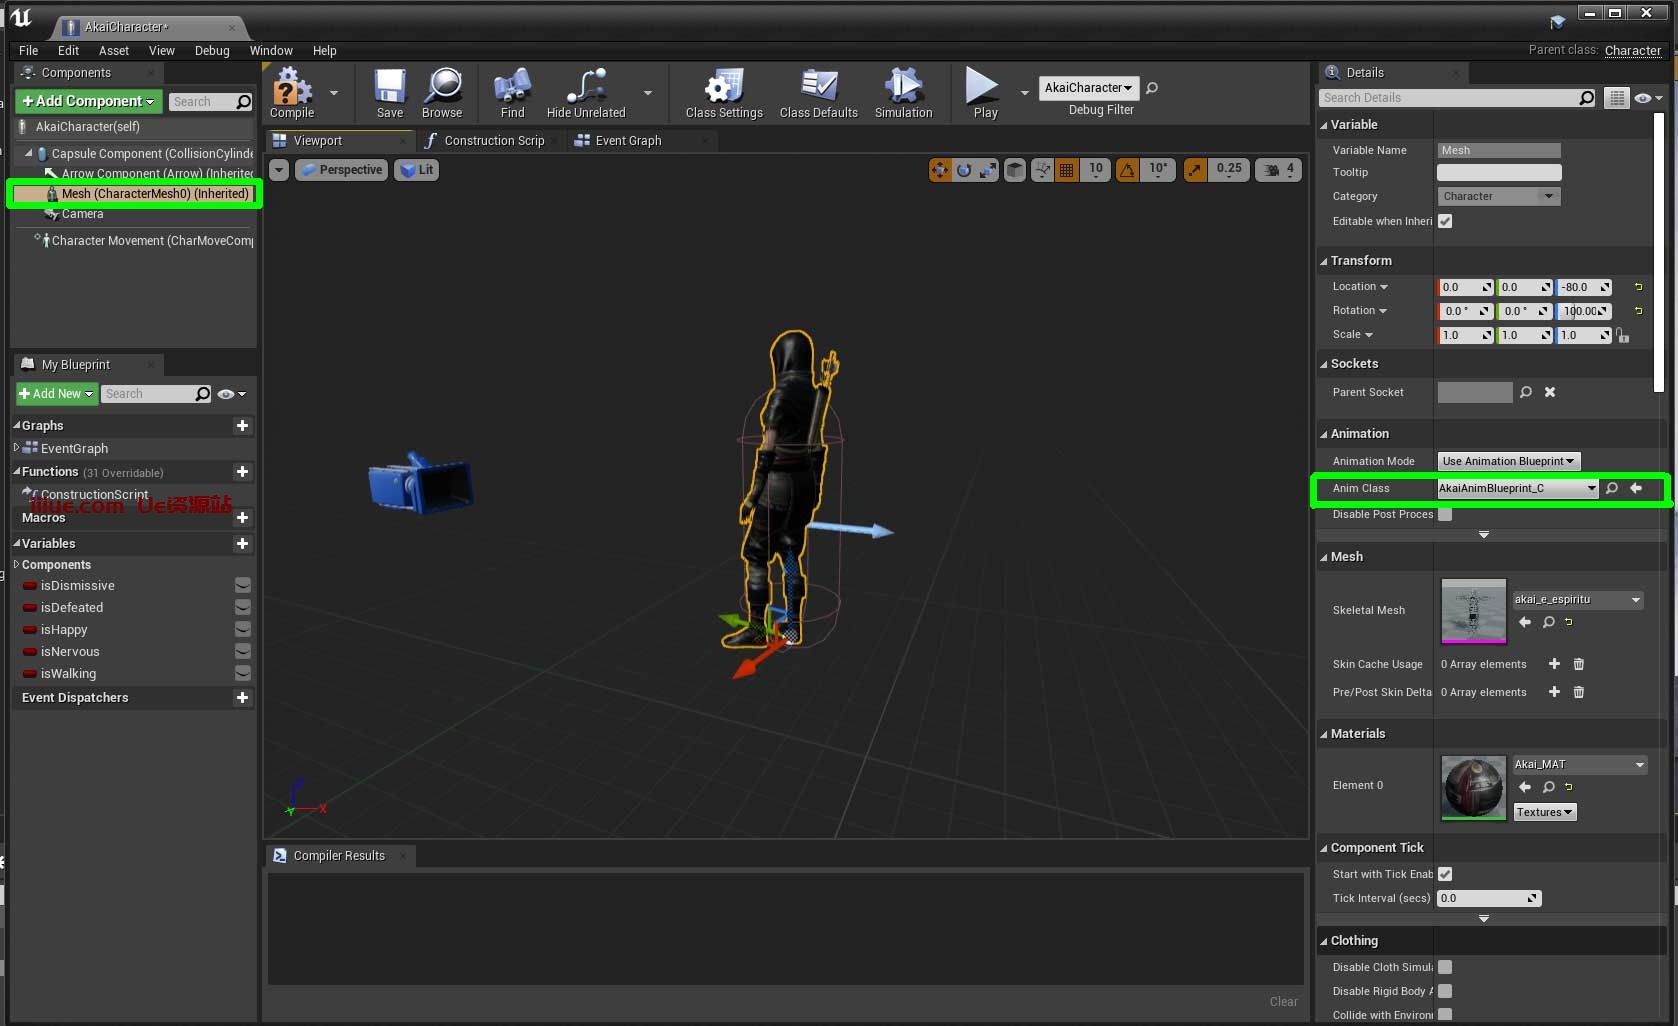The image size is (1678, 1026).
Task: Toggle Editable when Inherited checkbox
Action: point(1445,221)
